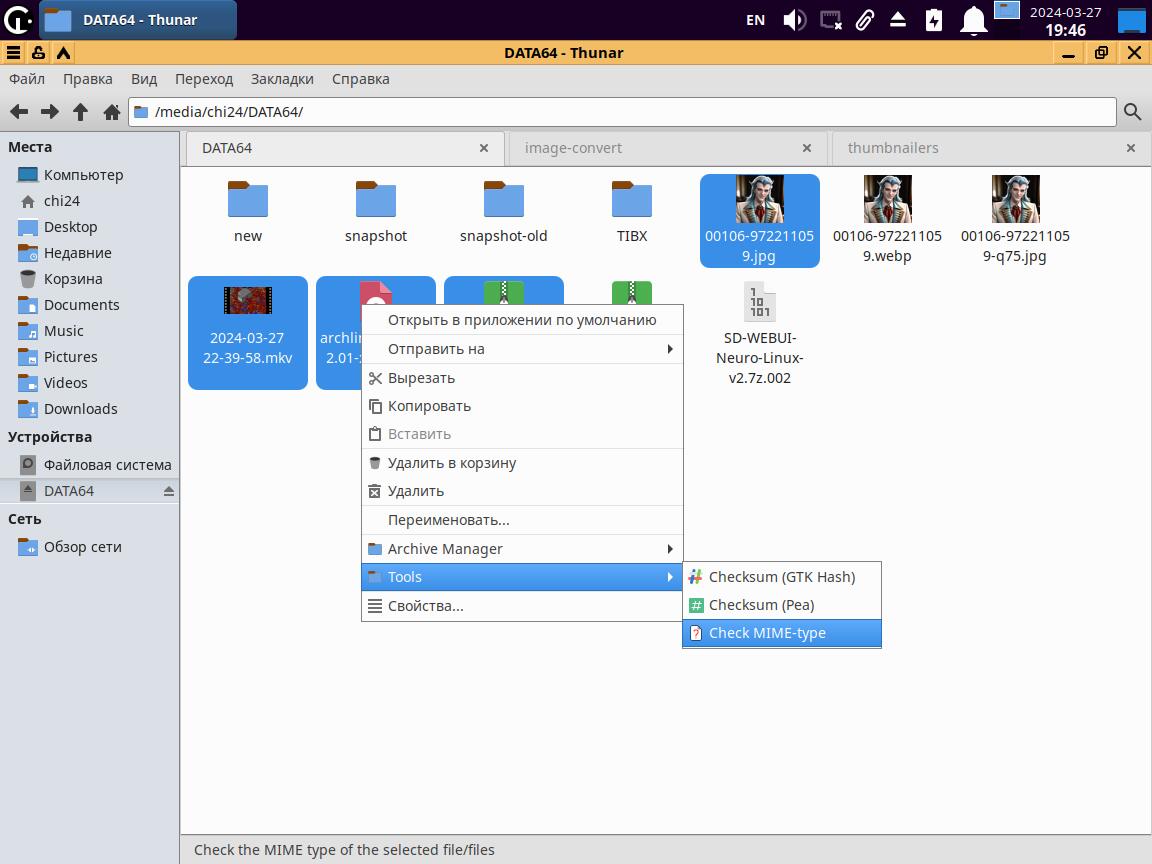Screen dimensions: 1152x864
Task: Click the location path input field
Action: tap(622, 112)
